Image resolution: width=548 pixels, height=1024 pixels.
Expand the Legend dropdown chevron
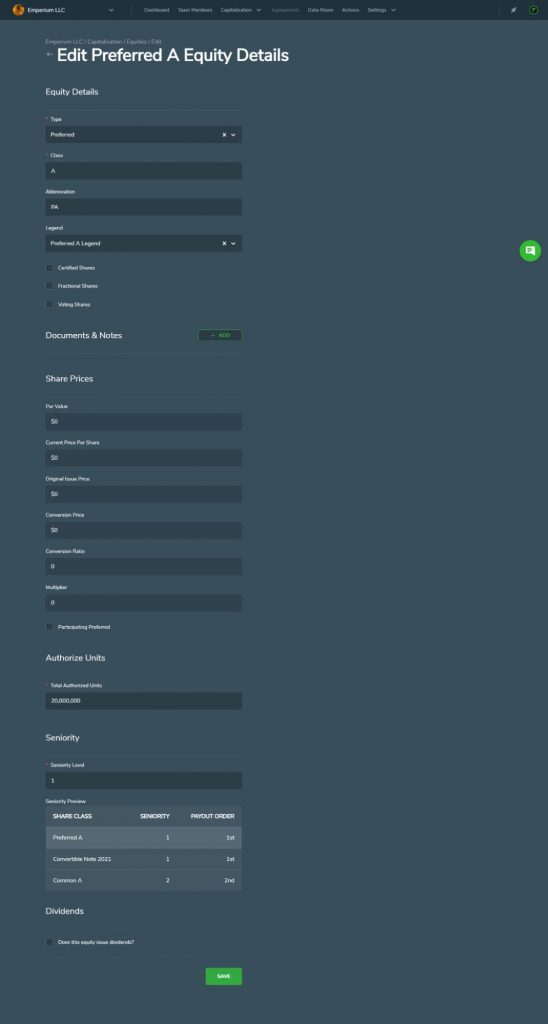(x=233, y=243)
